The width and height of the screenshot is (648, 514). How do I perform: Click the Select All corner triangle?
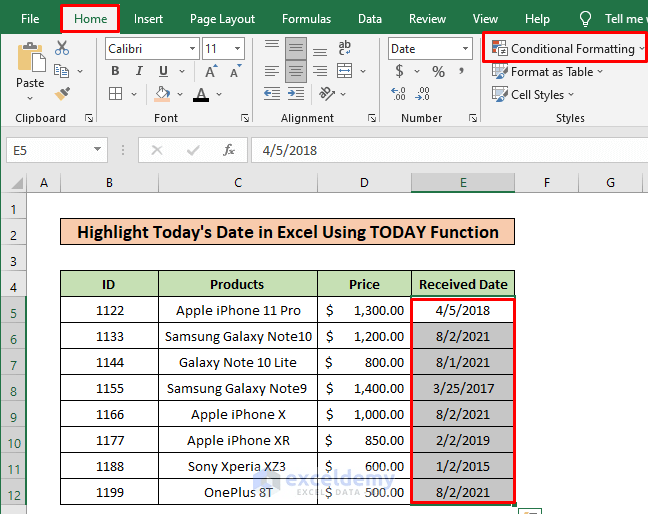15,183
